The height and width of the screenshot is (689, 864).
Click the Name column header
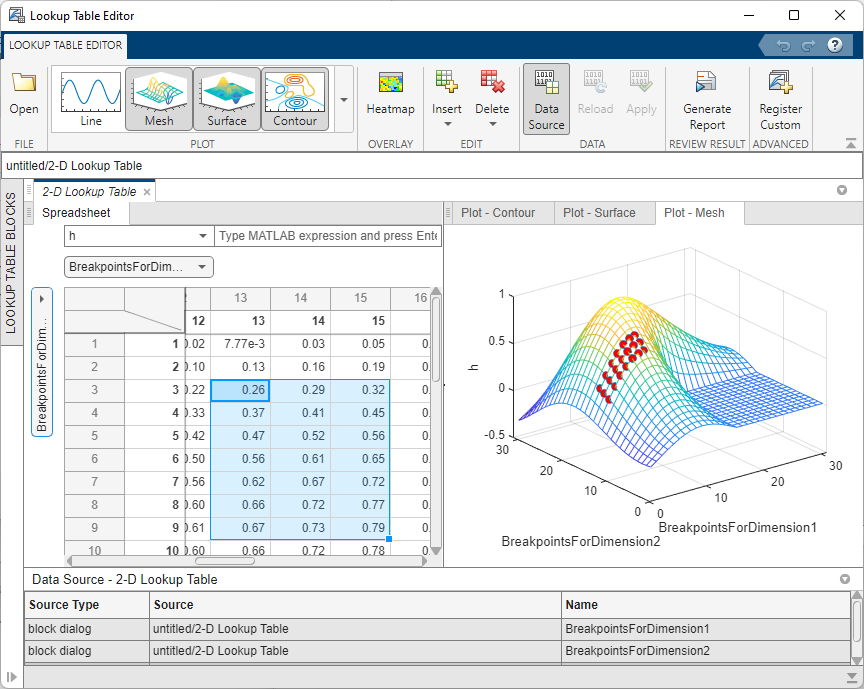pos(705,605)
